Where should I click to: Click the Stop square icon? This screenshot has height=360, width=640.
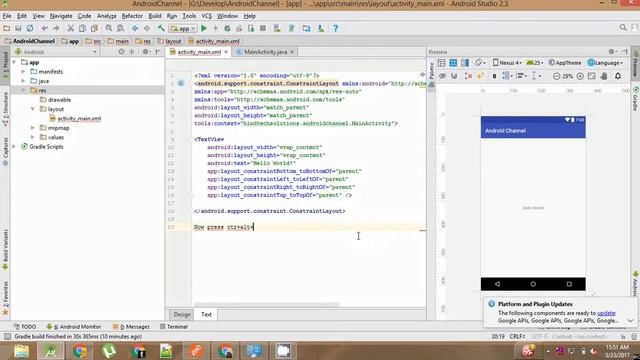pos(263,29)
